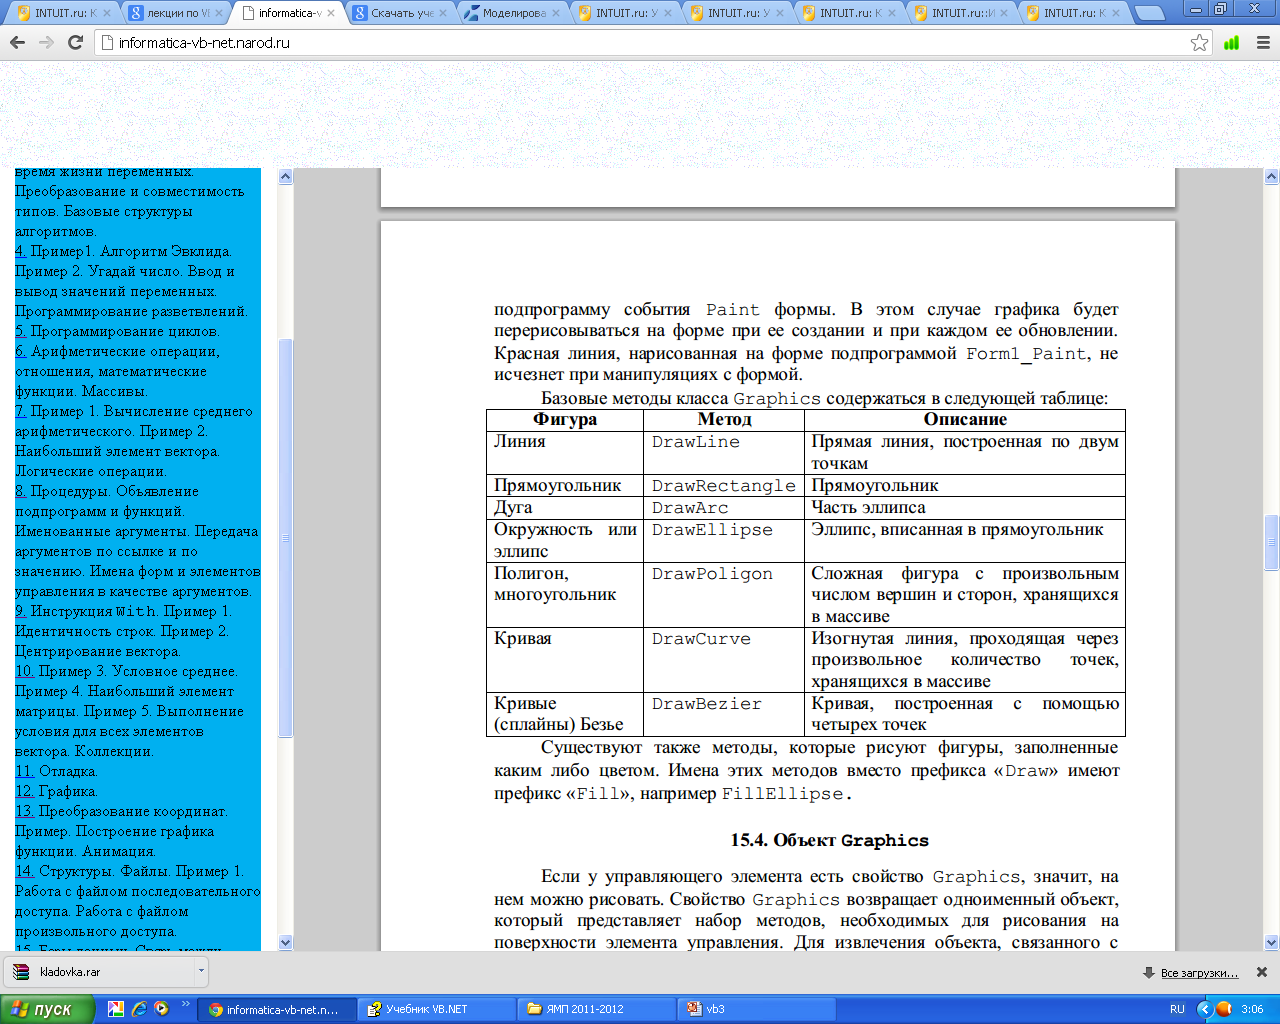This screenshot has width=1280, height=1024.
Task: Click the main page scrollbar thumb
Action: (1272, 542)
